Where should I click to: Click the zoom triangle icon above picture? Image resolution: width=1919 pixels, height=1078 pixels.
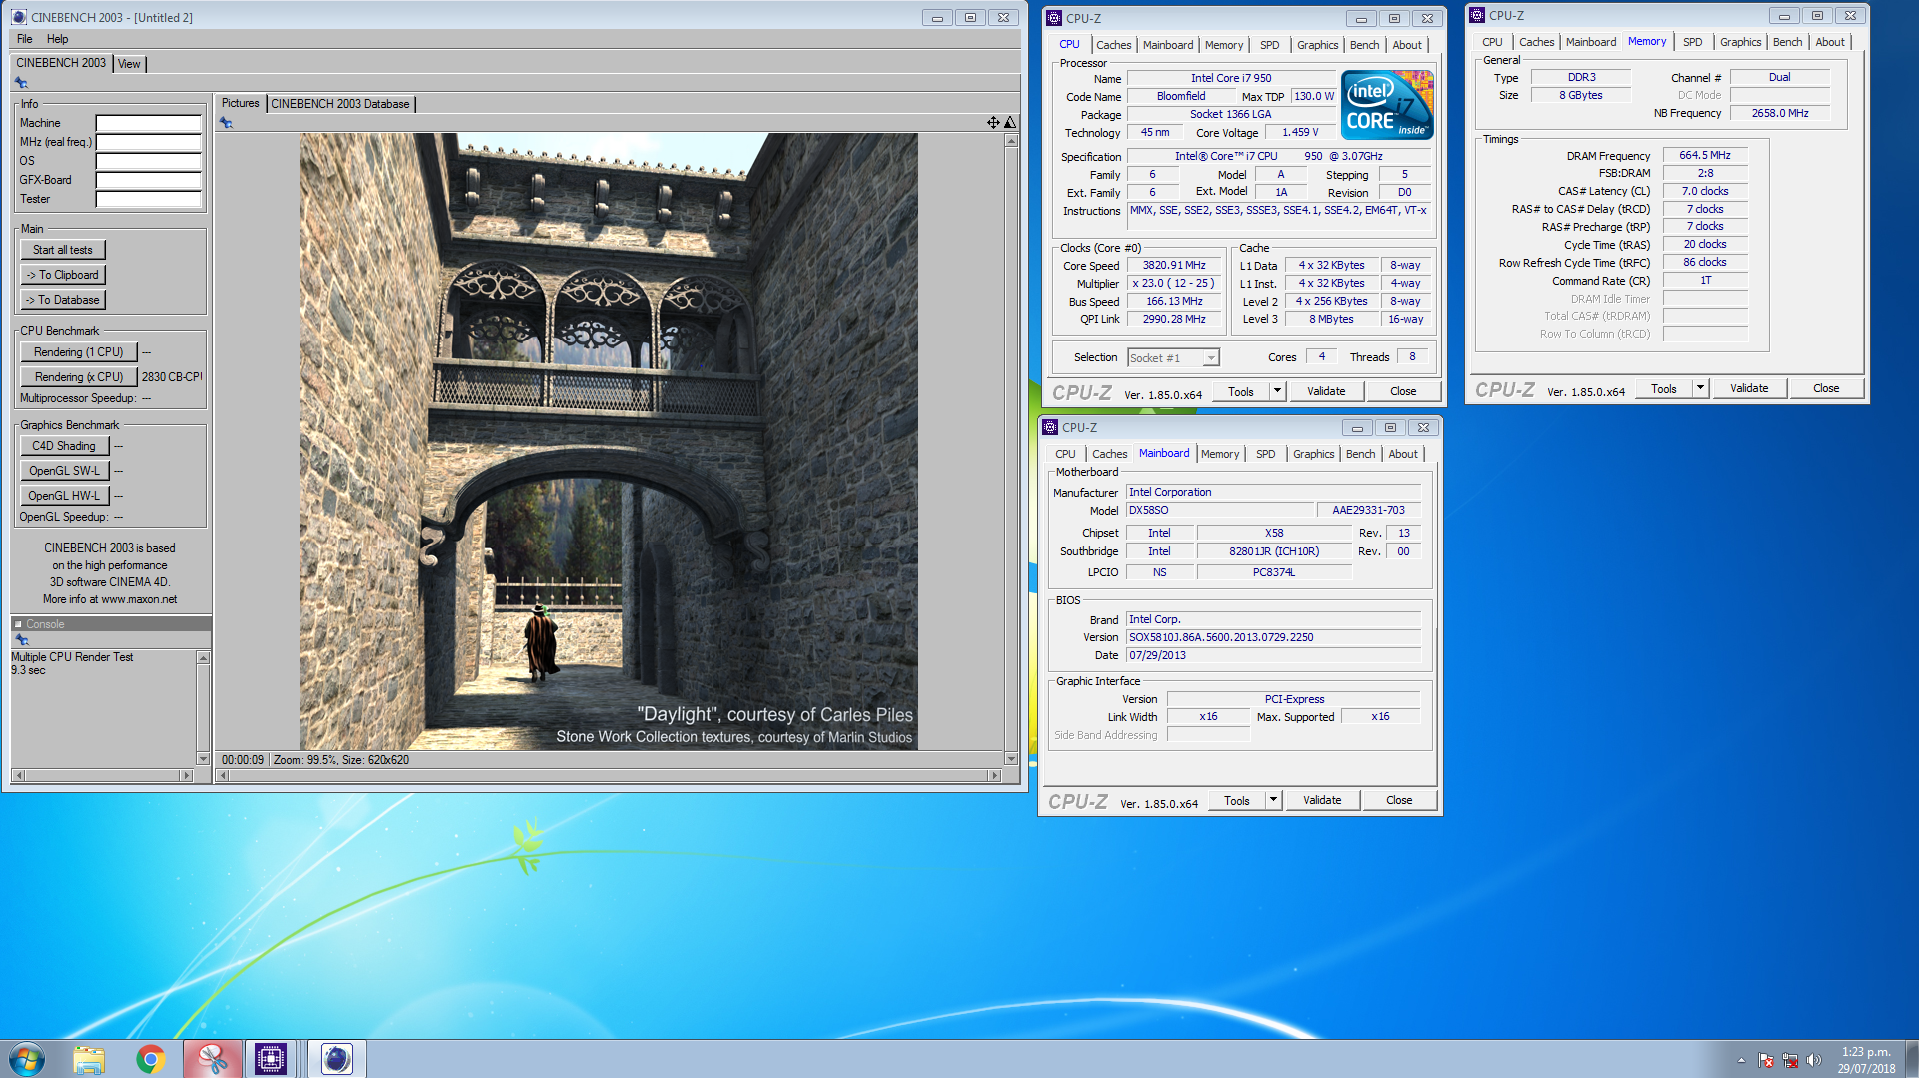pos(1010,122)
